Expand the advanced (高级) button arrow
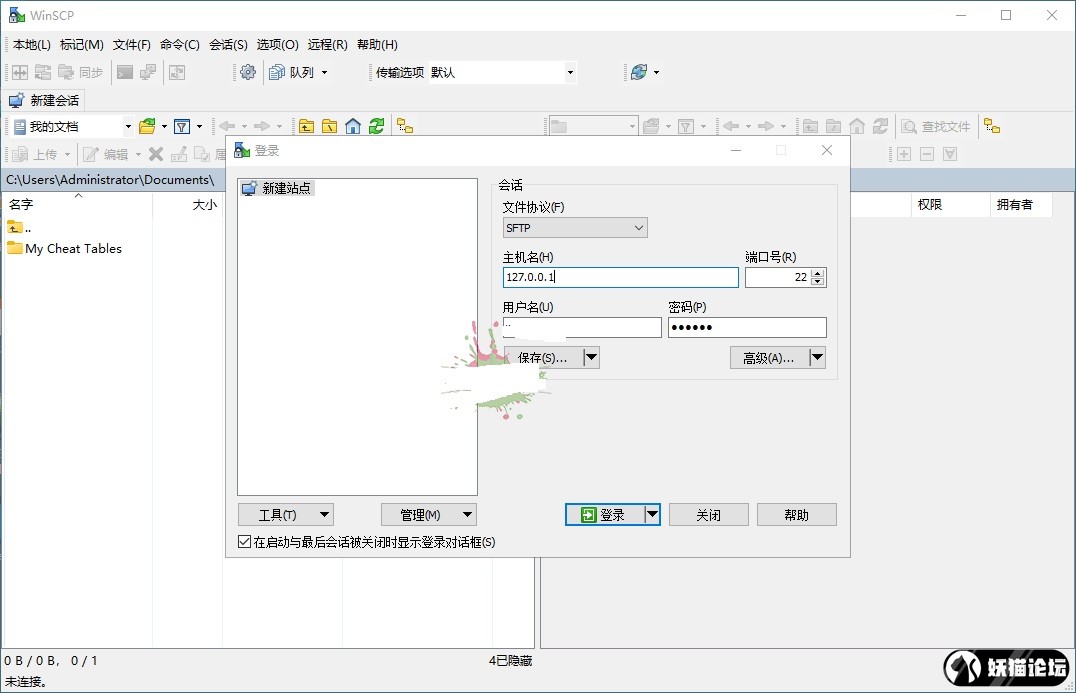 [817, 357]
